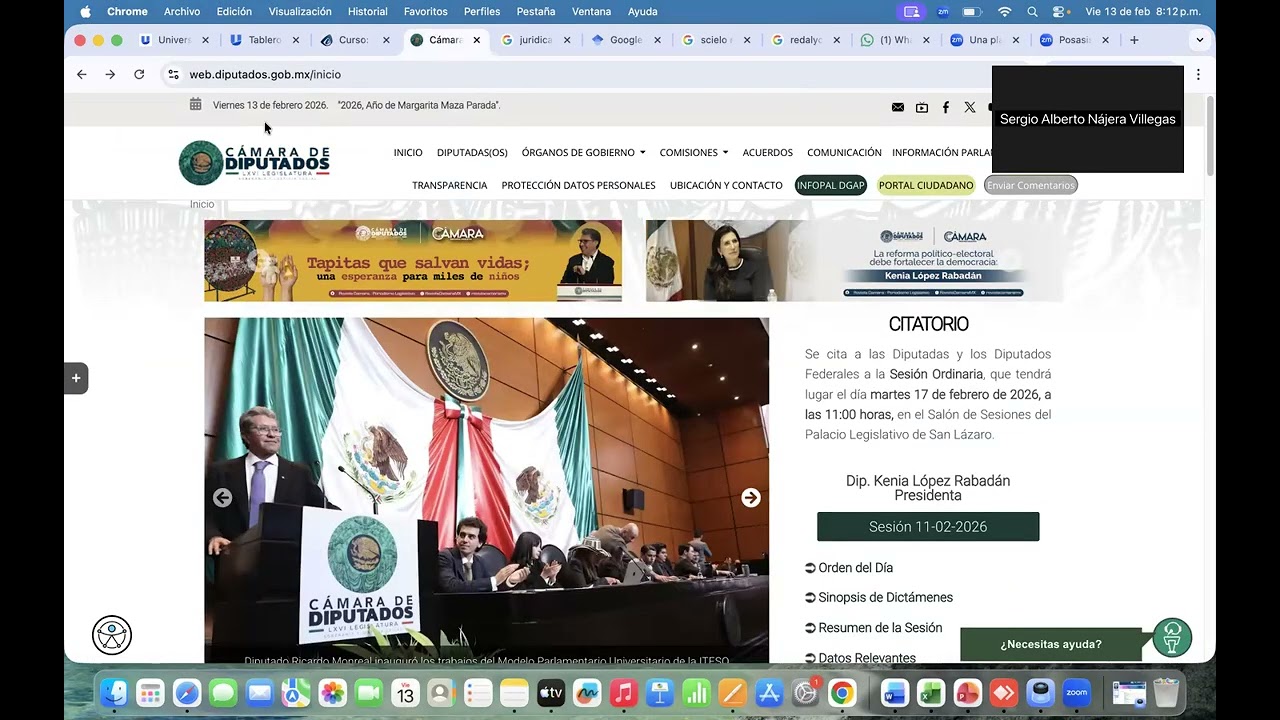Open the Comunicación nav item
Viewport: 1280px width, 720px height.
(x=844, y=153)
